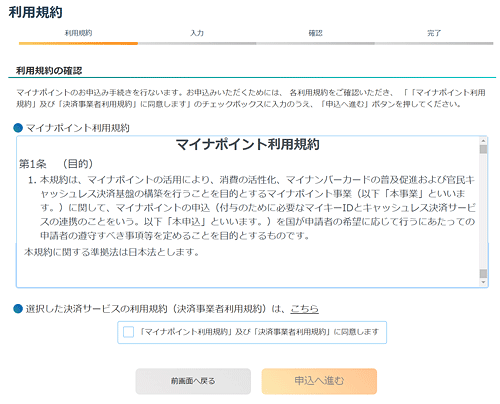Click the terms scrollbar down arrow
The width and height of the screenshot is (500, 404).
[x=483, y=282]
